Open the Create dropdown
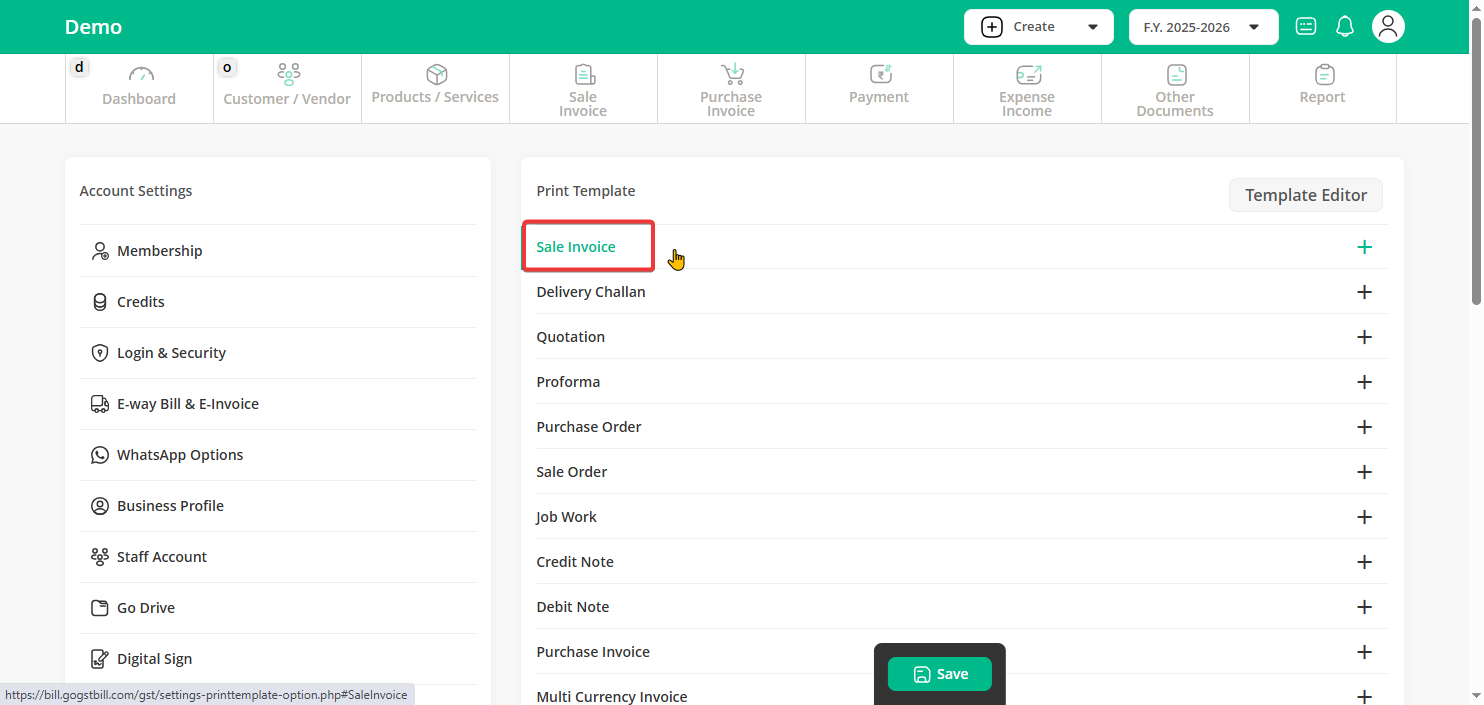This screenshot has width=1484, height=705. (1038, 27)
